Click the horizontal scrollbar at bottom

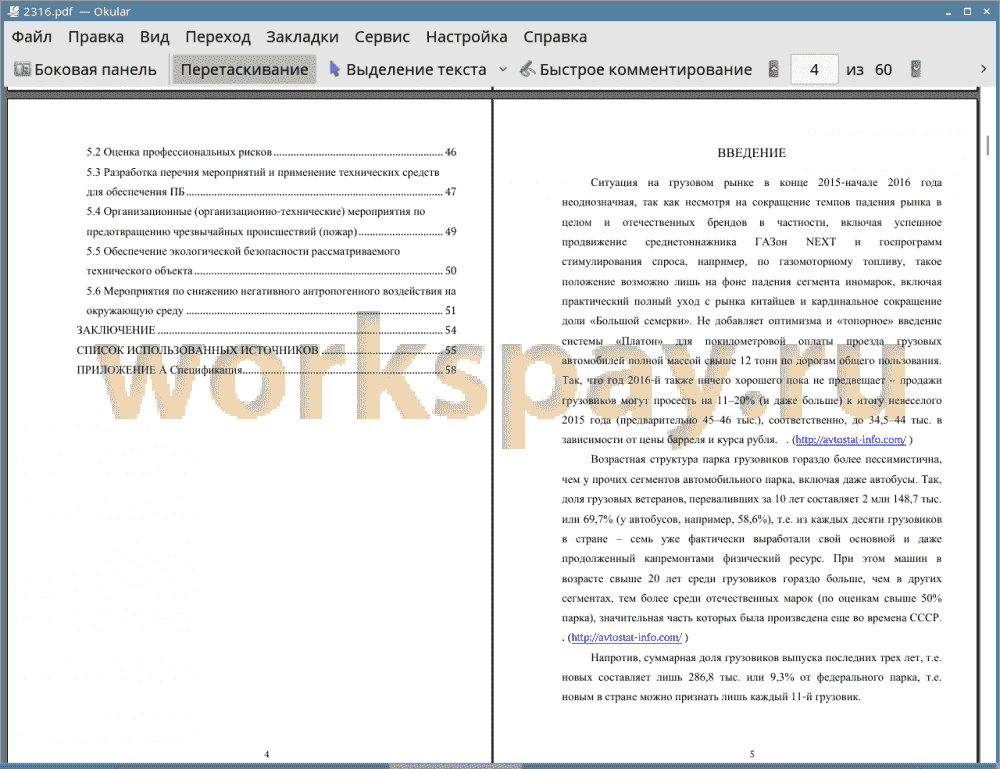tap(455, 766)
